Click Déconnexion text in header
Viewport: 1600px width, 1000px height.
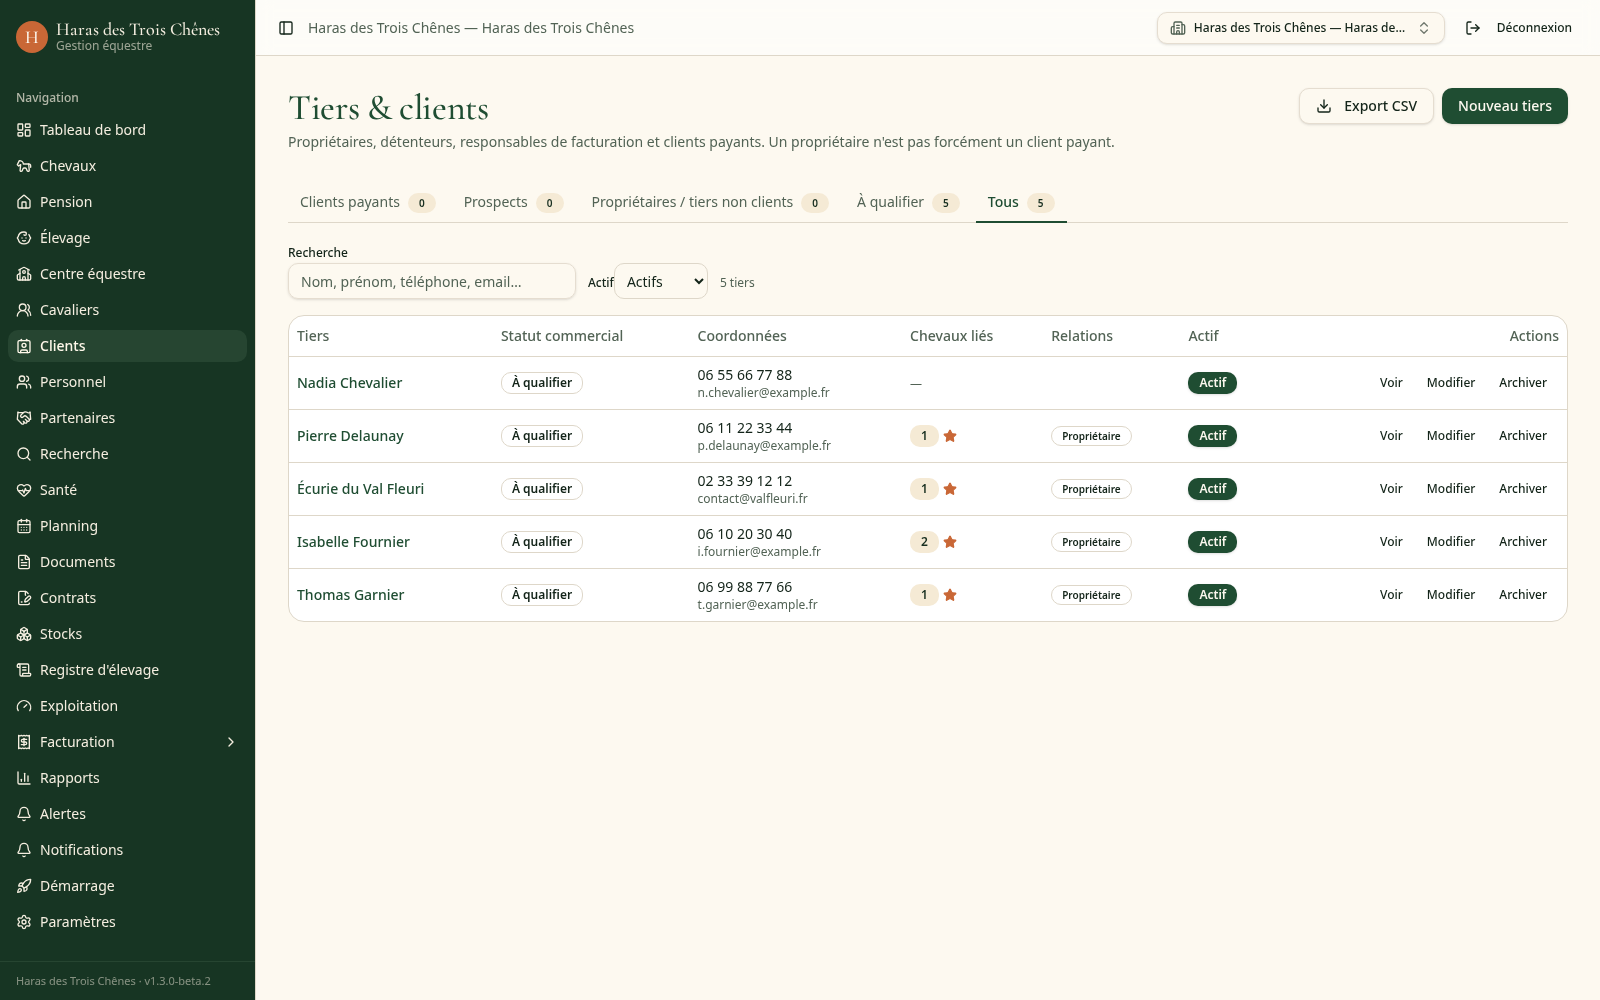coord(1534,28)
